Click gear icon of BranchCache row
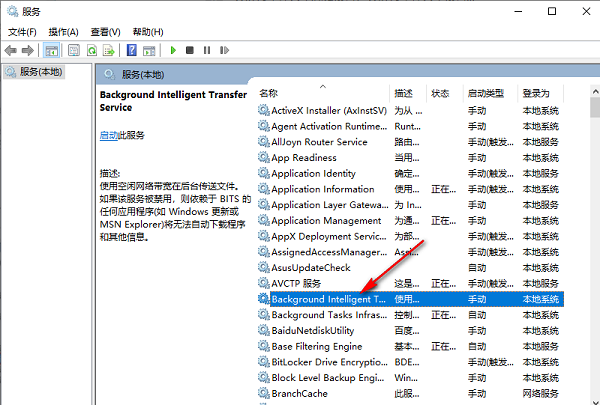 [263, 393]
